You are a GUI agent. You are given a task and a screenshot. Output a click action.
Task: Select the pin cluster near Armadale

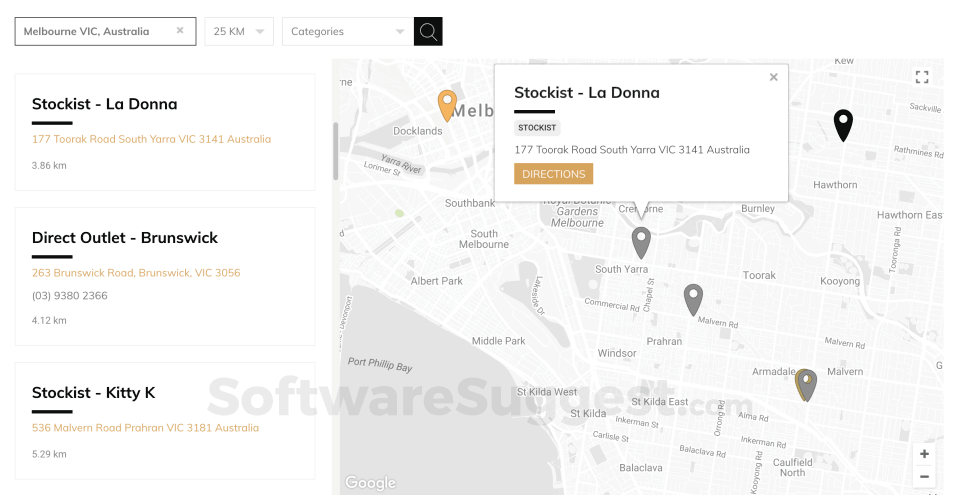[806, 385]
